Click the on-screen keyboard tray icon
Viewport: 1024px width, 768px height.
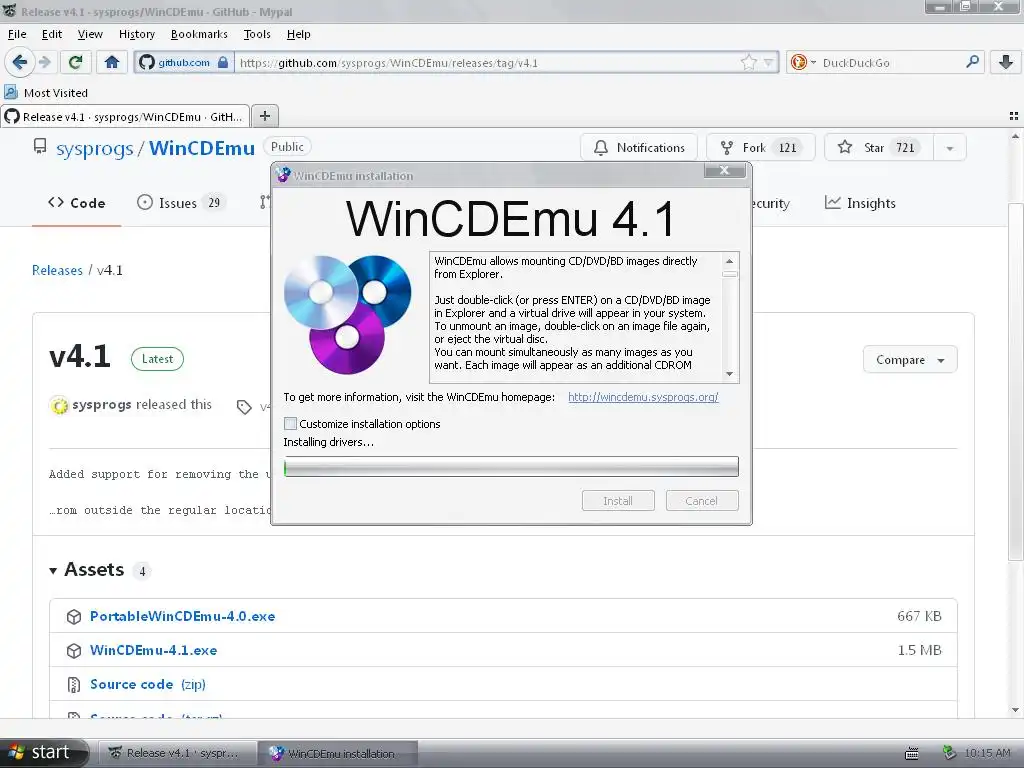(912, 754)
